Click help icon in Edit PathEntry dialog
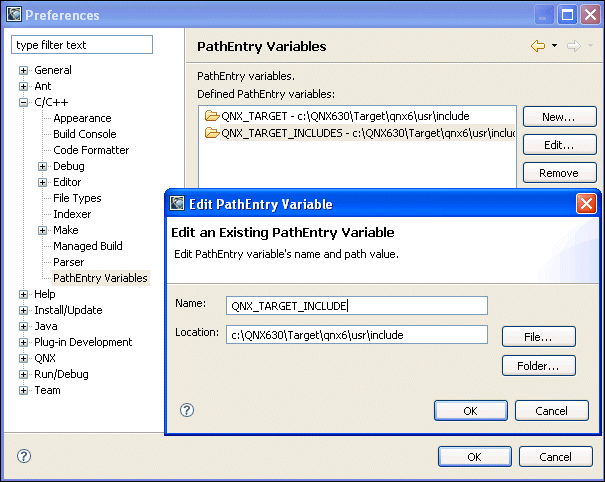This screenshot has height=482, width=605. (x=186, y=410)
